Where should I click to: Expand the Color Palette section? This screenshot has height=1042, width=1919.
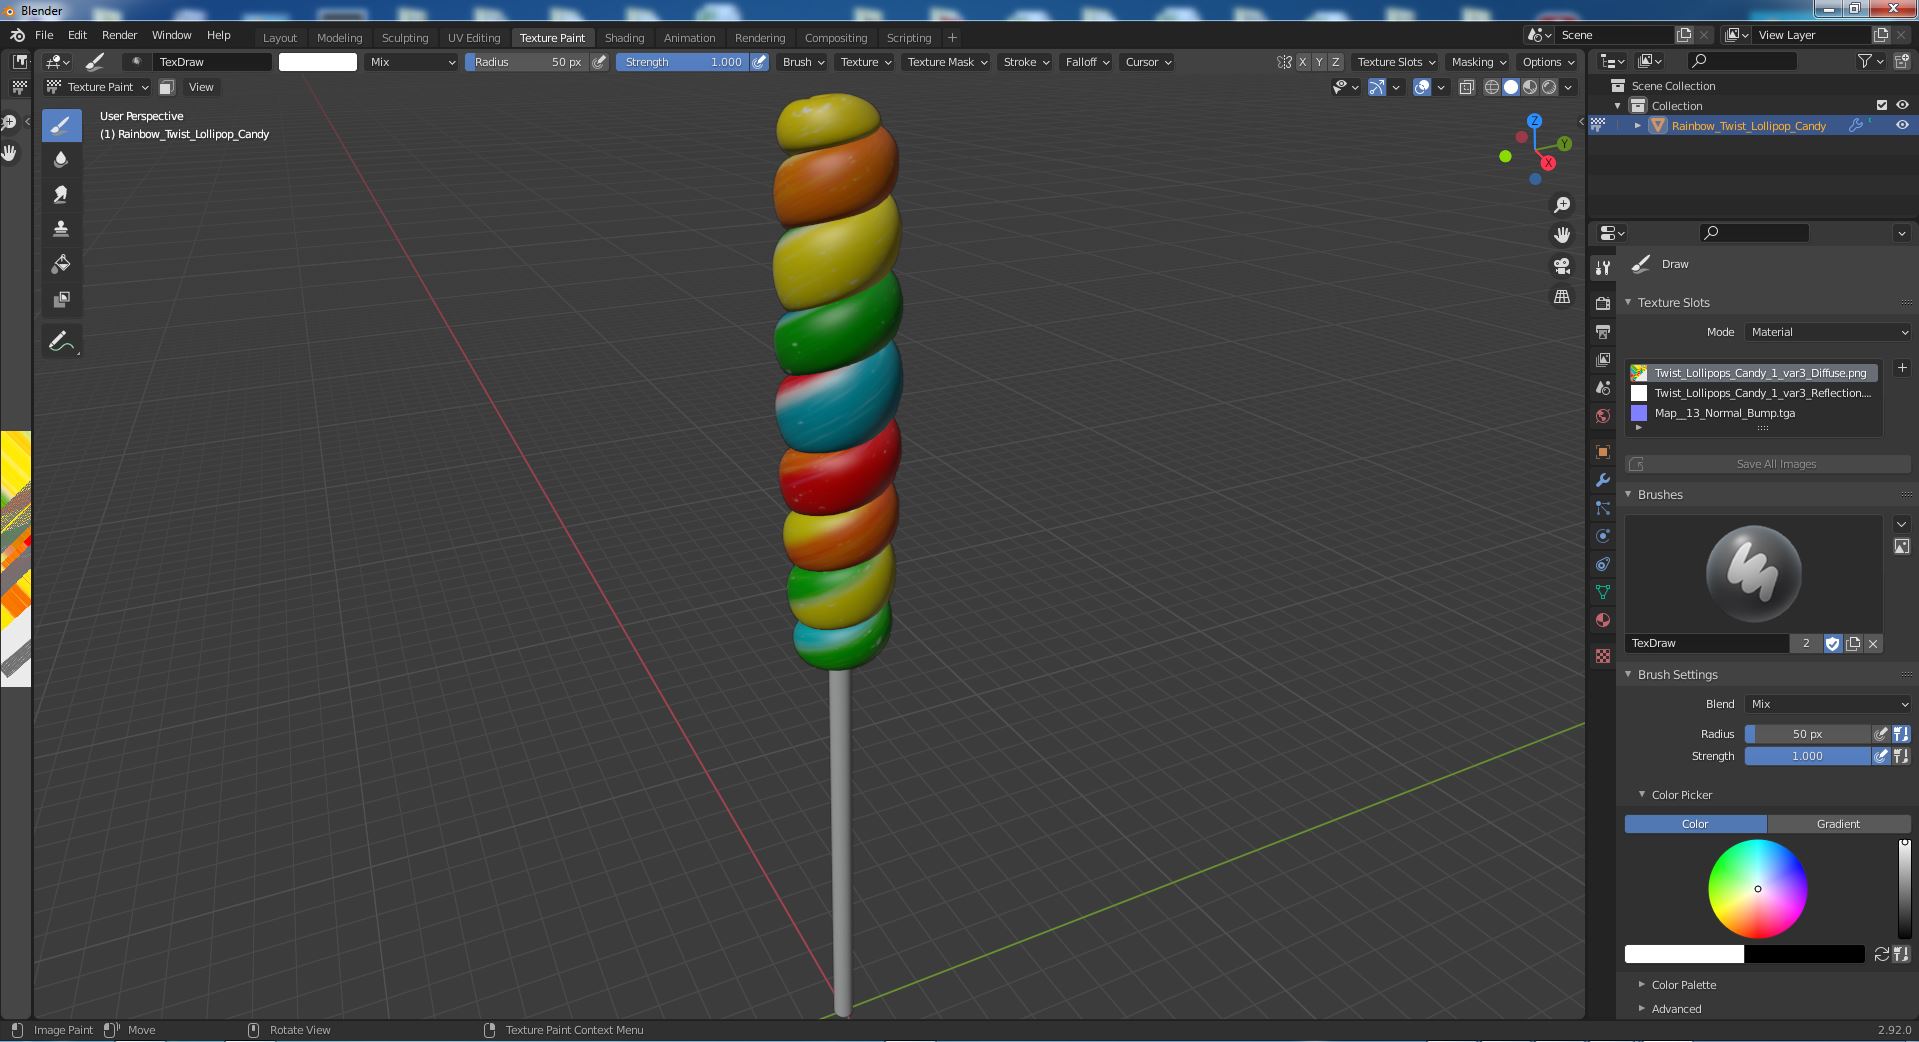tap(1683, 985)
